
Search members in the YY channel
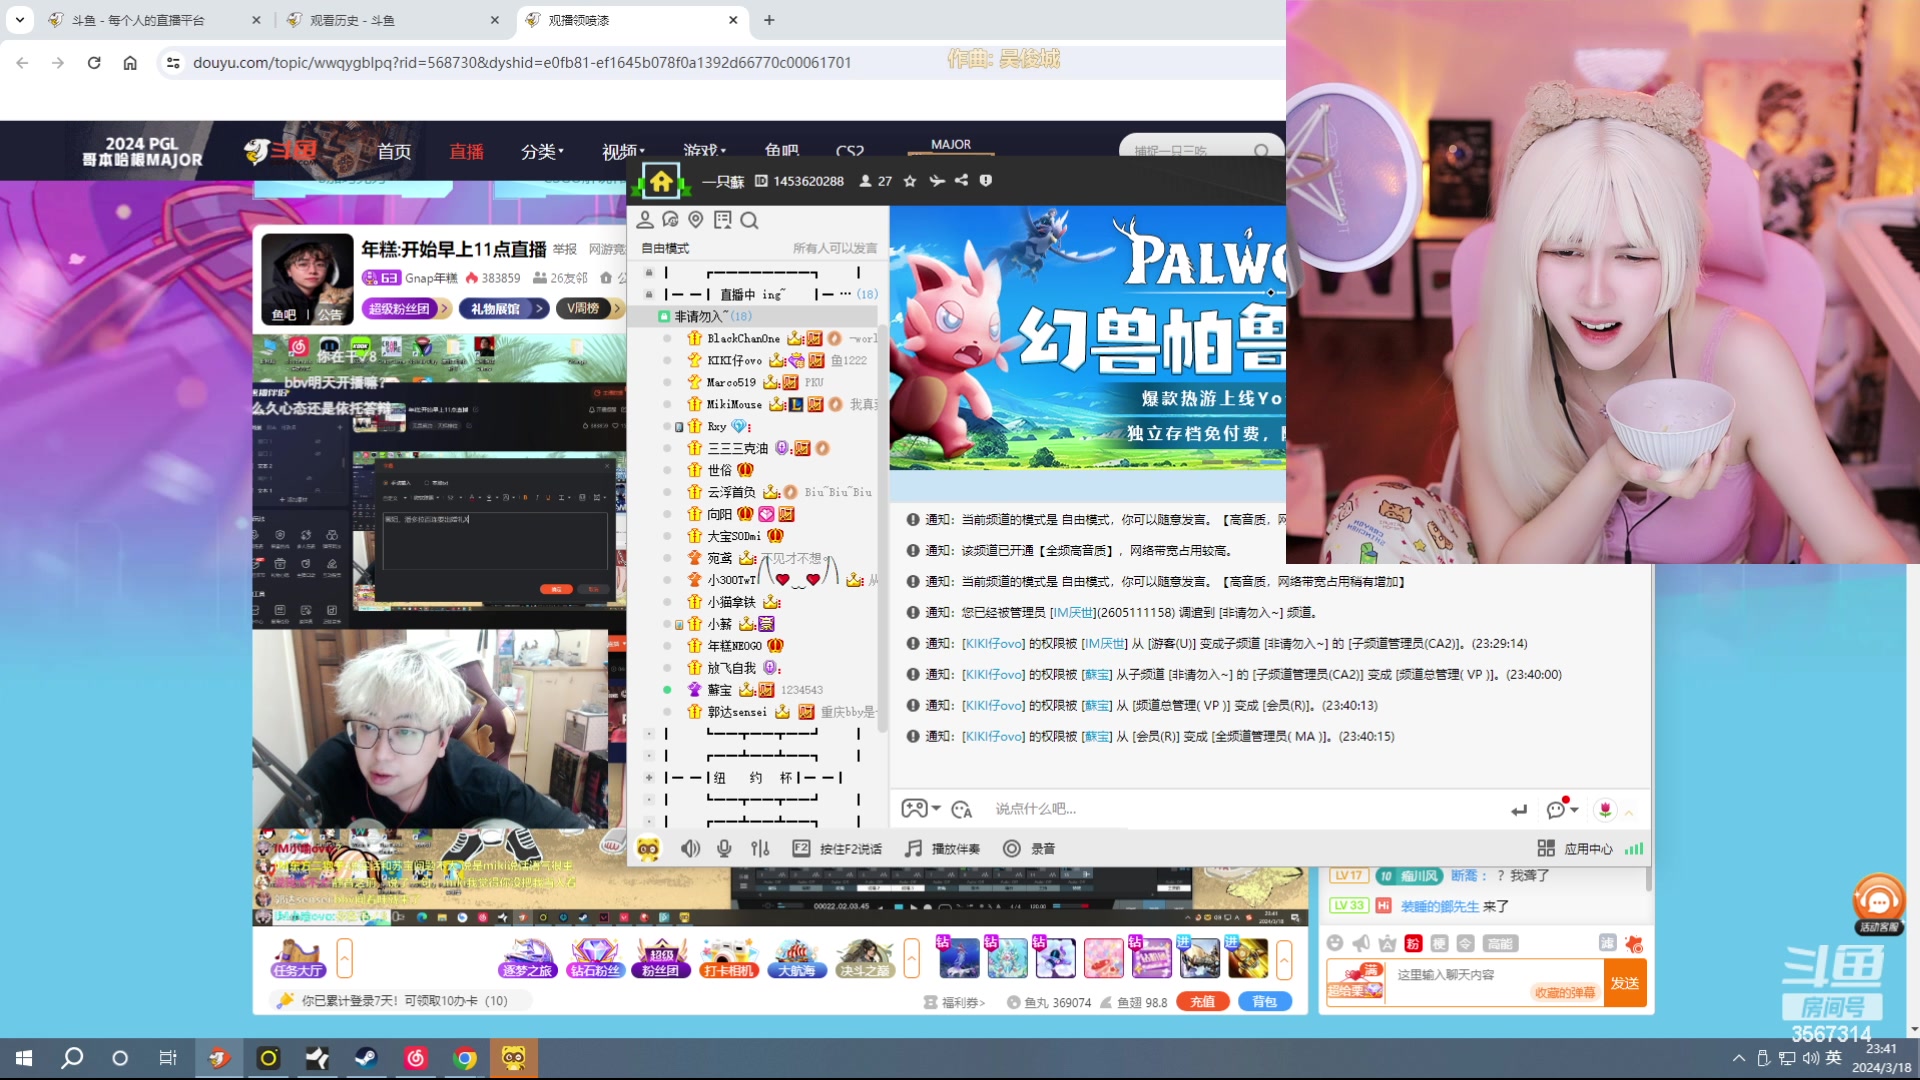(x=749, y=220)
